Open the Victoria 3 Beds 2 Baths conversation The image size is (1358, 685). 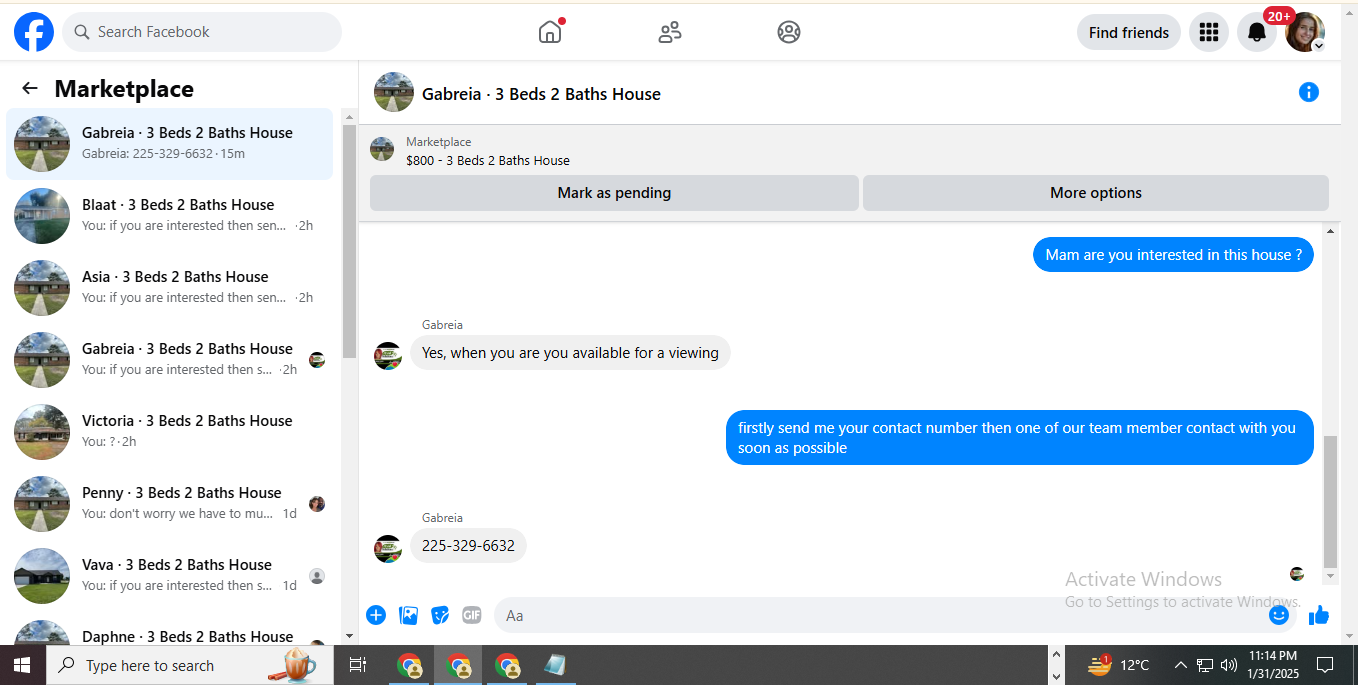pyautogui.click(x=170, y=432)
